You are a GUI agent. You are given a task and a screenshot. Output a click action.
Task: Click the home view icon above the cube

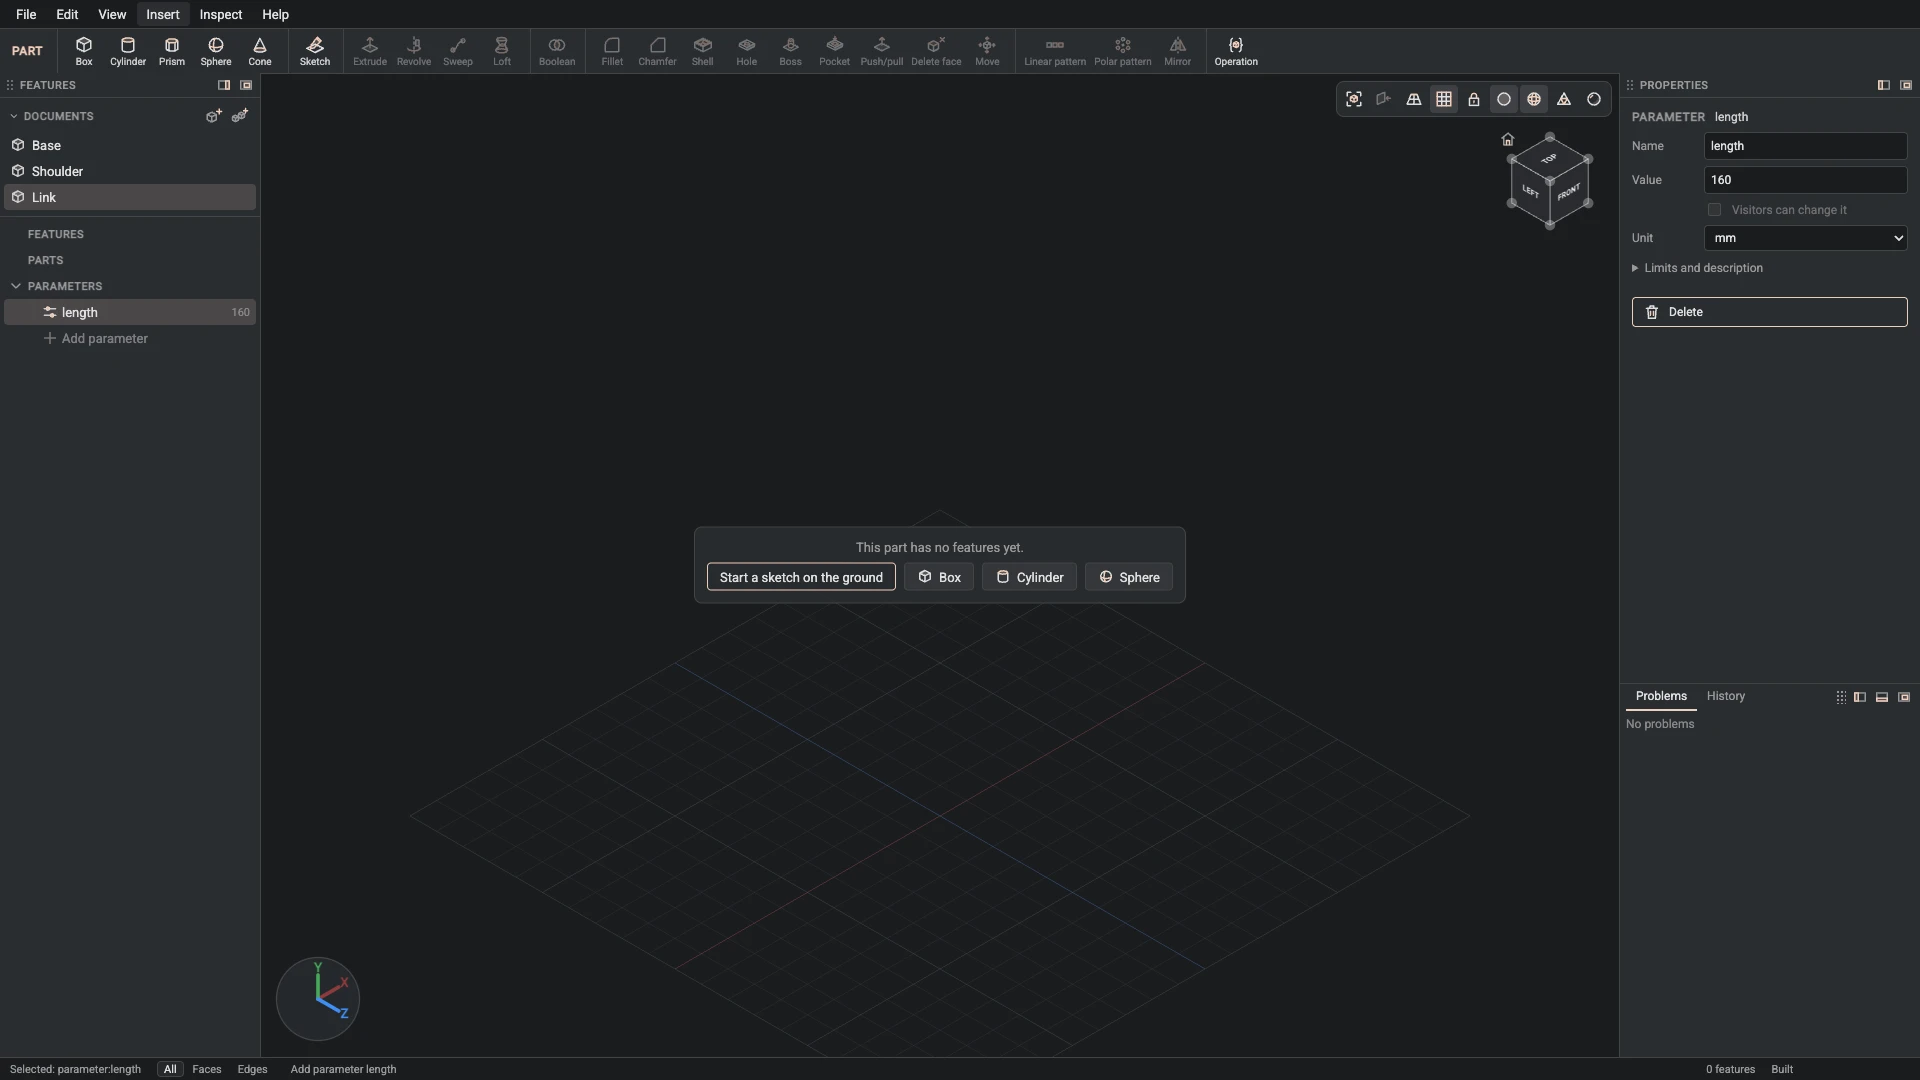(x=1508, y=139)
